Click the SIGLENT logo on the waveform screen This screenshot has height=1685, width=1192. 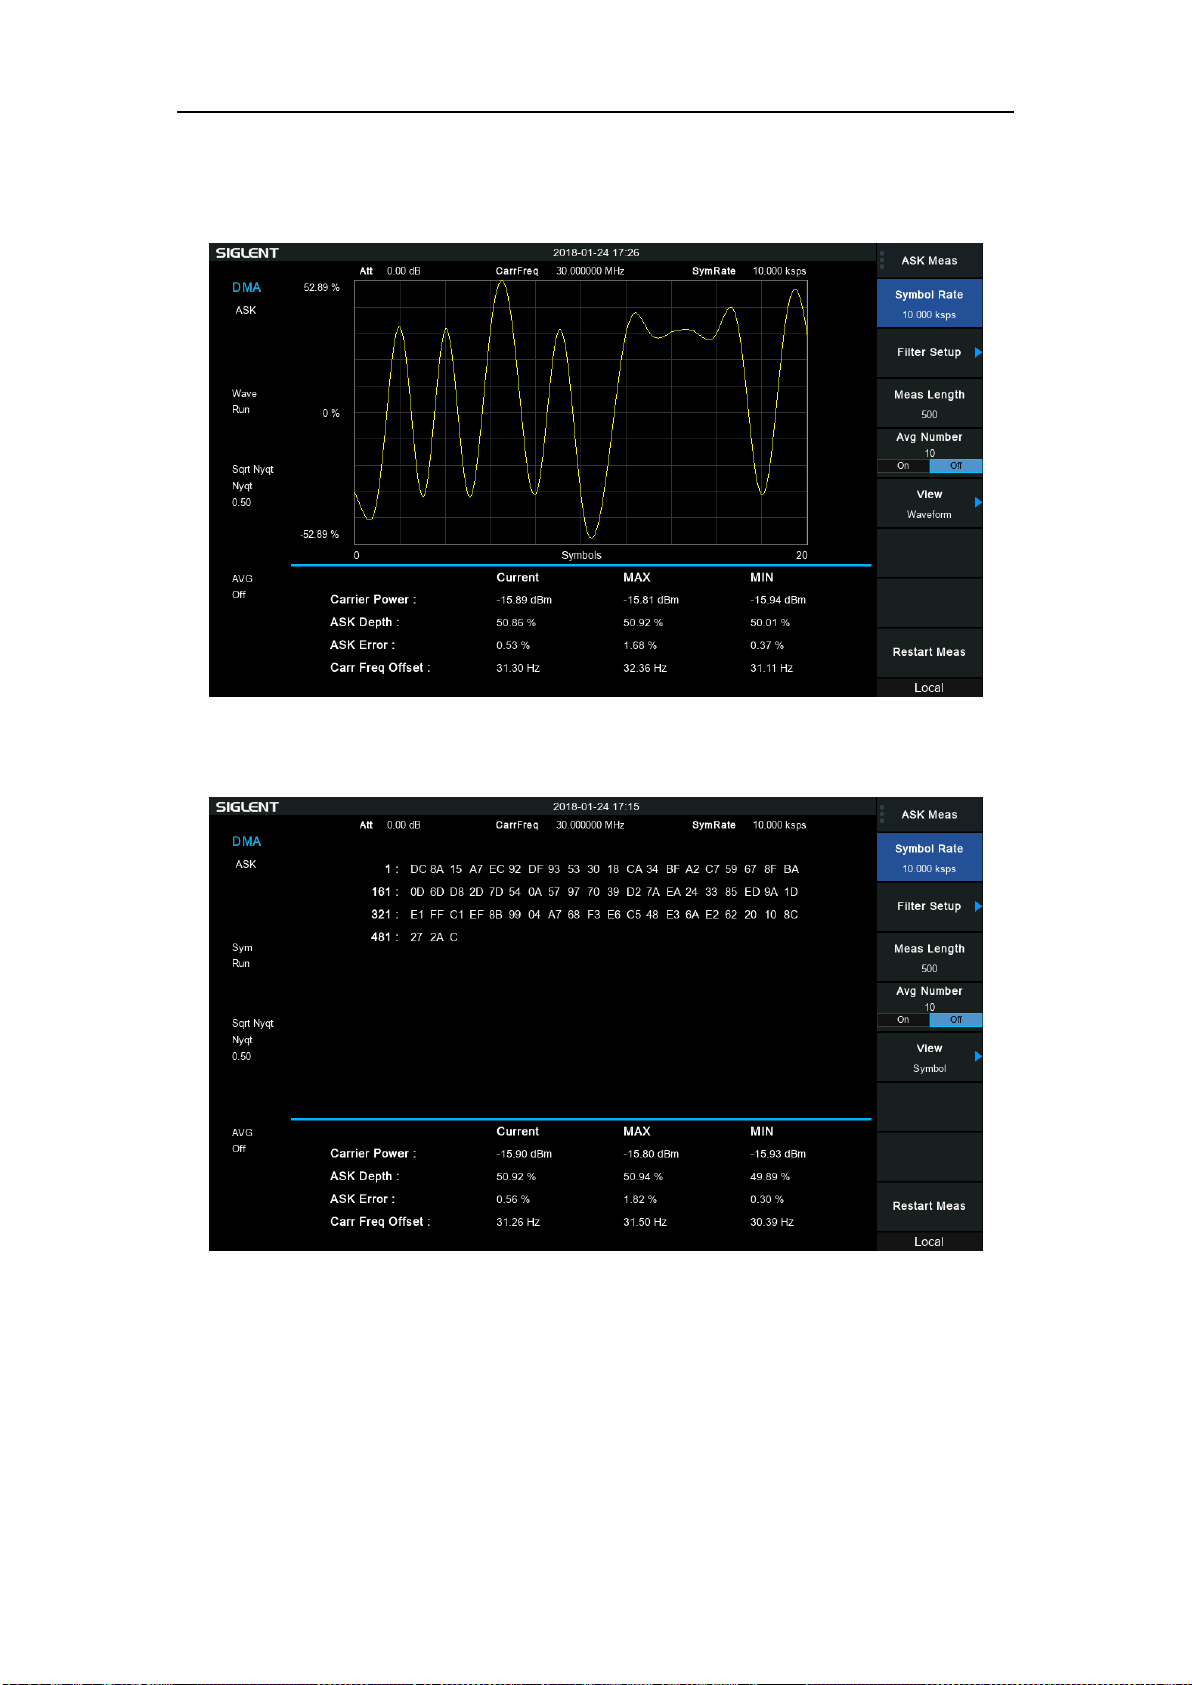(247, 253)
